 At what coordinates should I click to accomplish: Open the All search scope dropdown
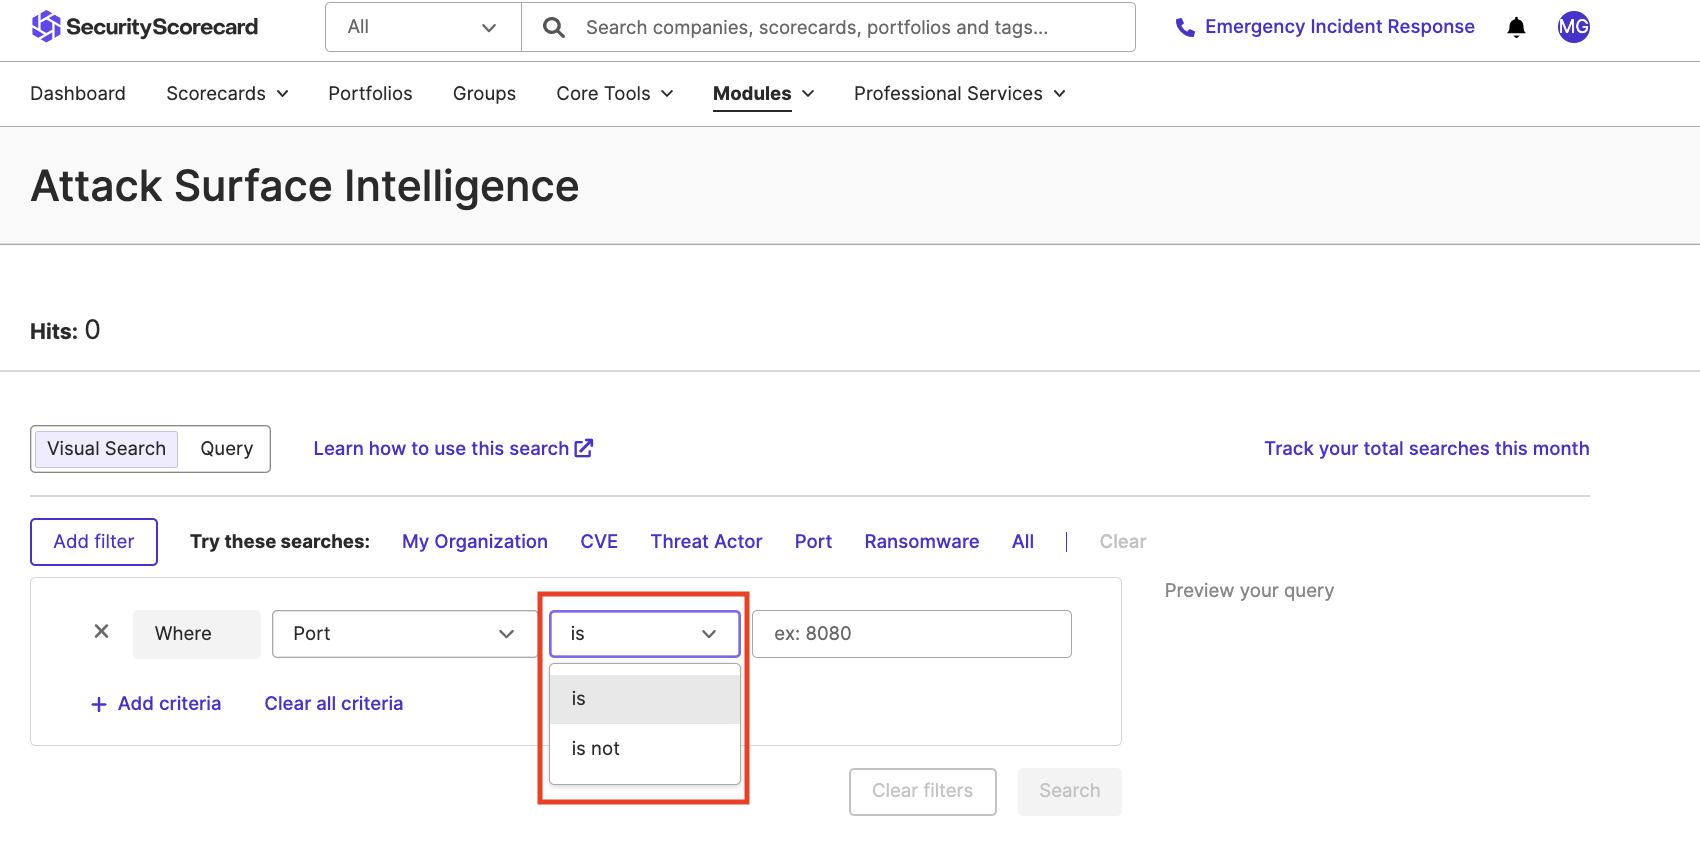point(423,27)
